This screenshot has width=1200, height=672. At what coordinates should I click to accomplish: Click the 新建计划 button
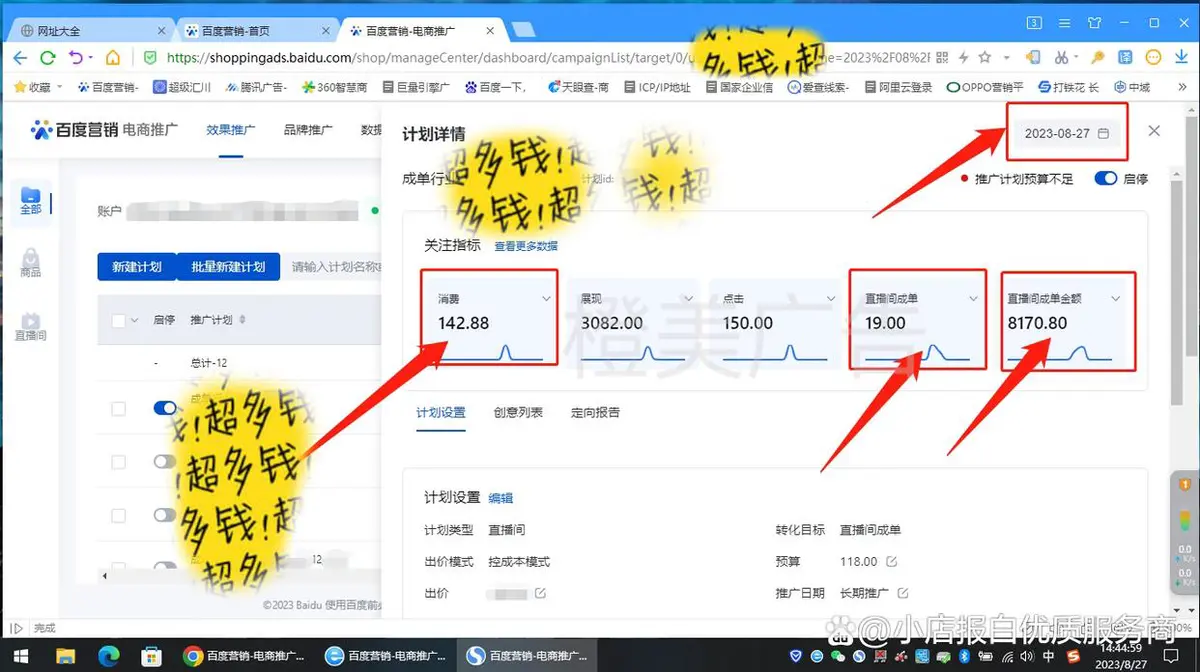pos(137,267)
